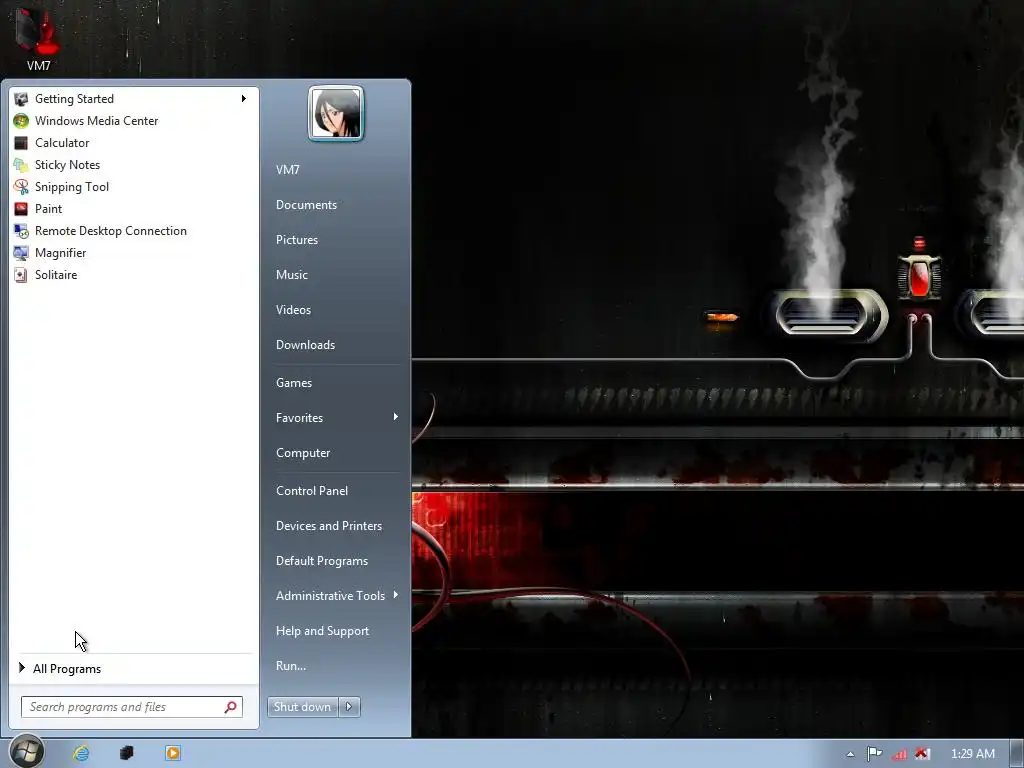Expand the Getting Started submenu arrow
Image resolution: width=1024 pixels, height=768 pixels.
point(244,99)
